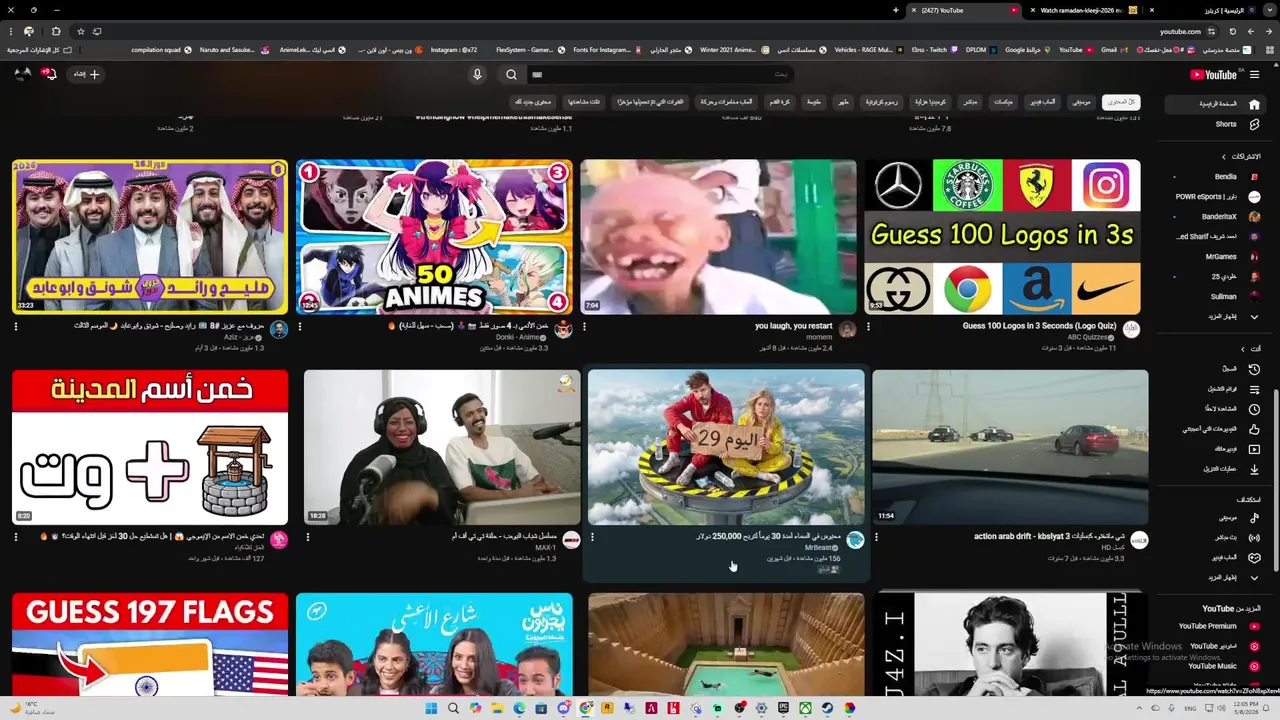Expand the Subscriptions section header chevron
The image size is (1280, 720).
point(1223,157)
